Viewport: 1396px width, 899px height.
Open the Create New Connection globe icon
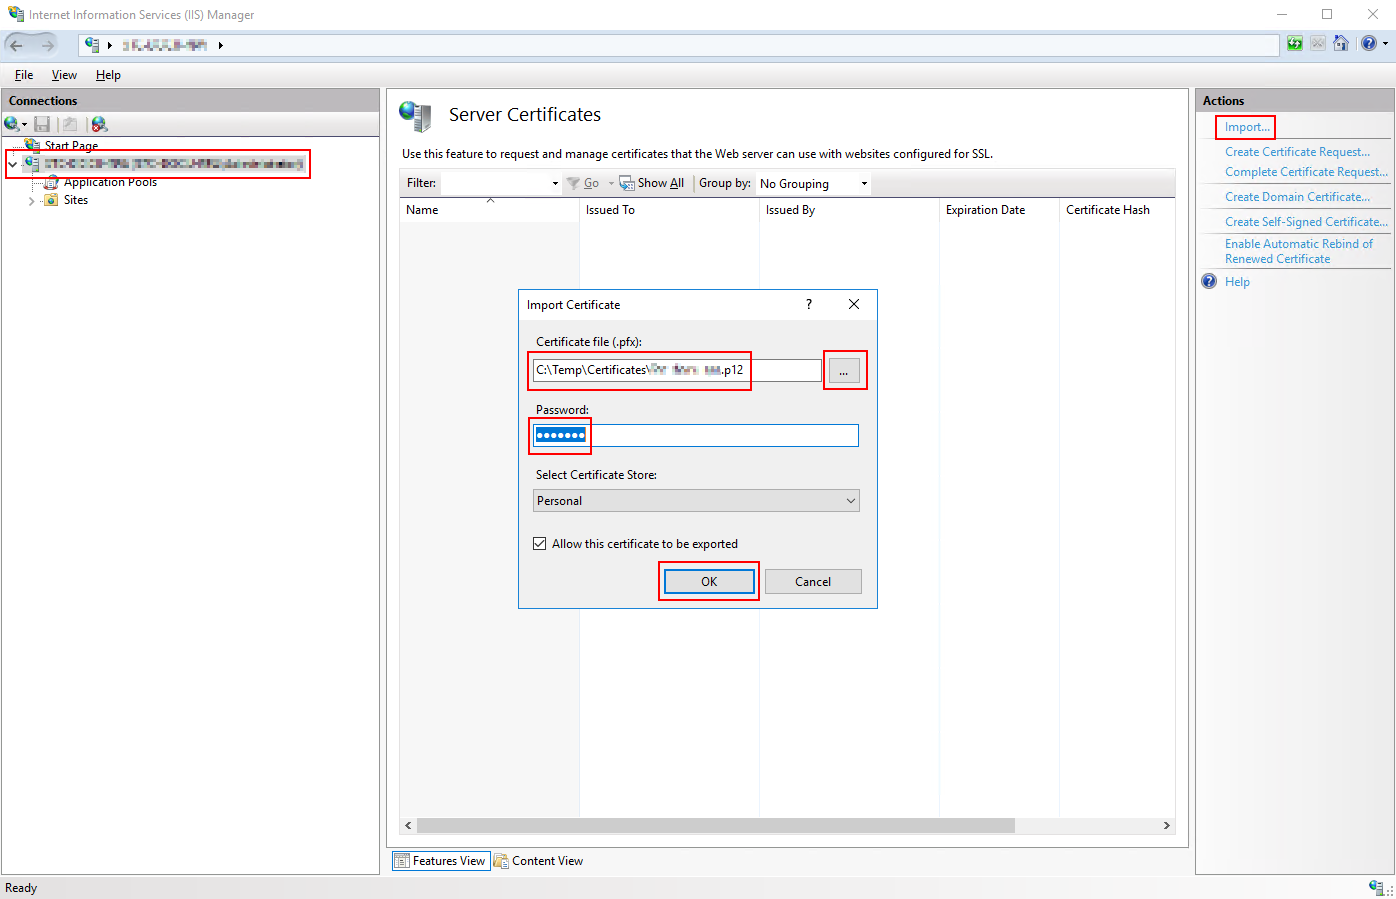click(12, 123)
